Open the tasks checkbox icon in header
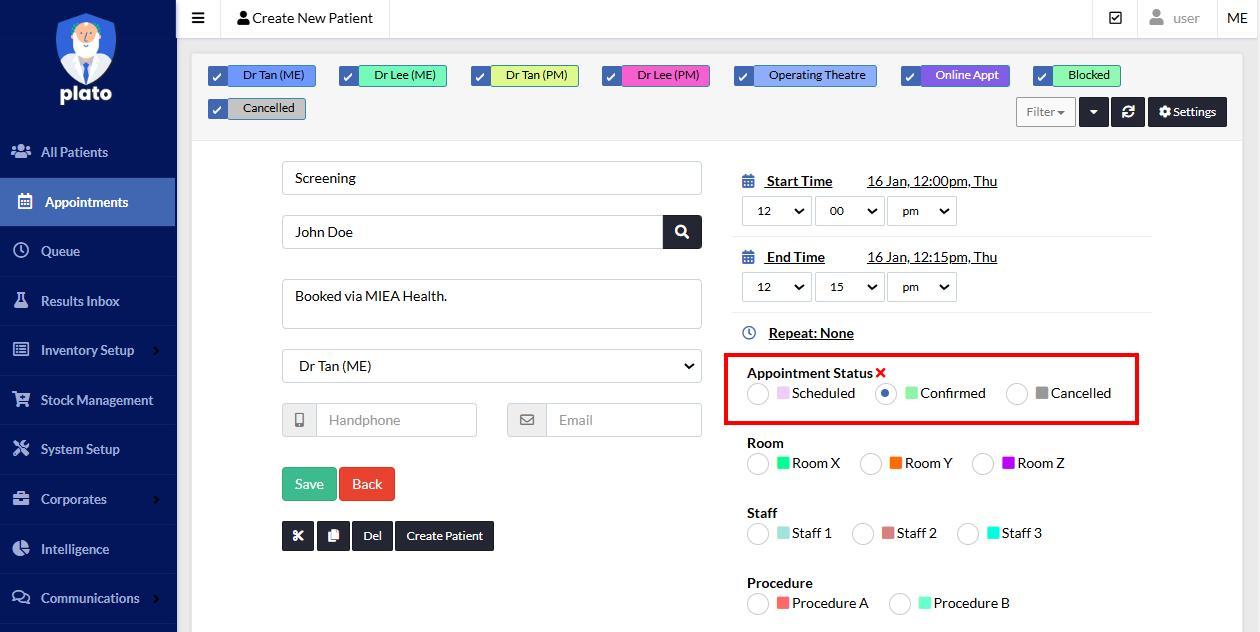Screen dimensions: 1260x632 1115,18
